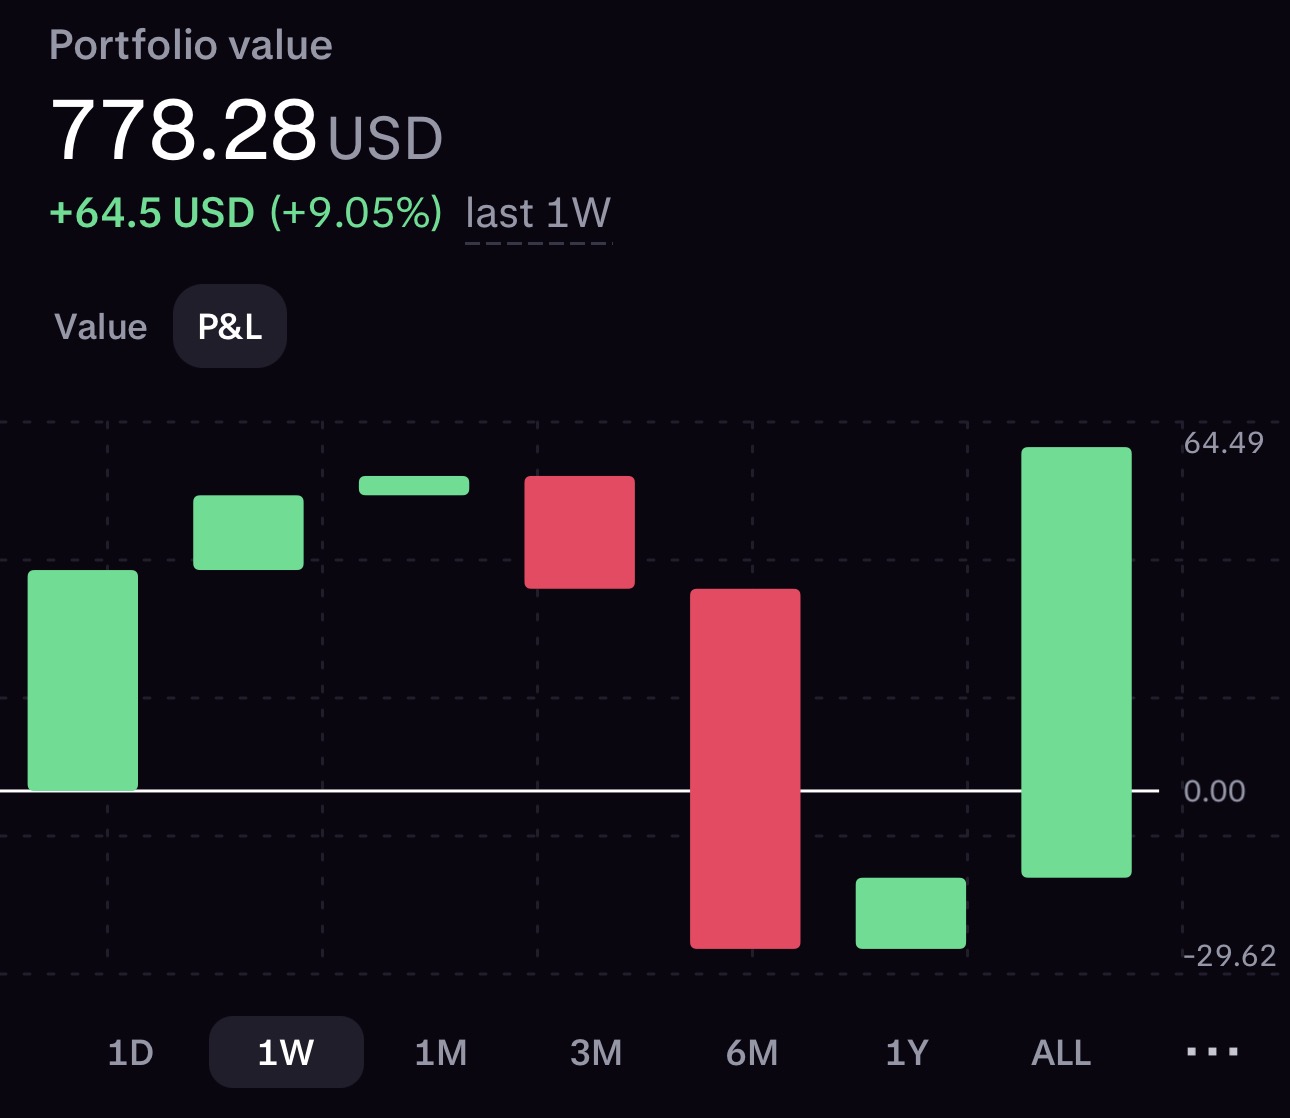Switch chart to 6M range

(752, 1053)
